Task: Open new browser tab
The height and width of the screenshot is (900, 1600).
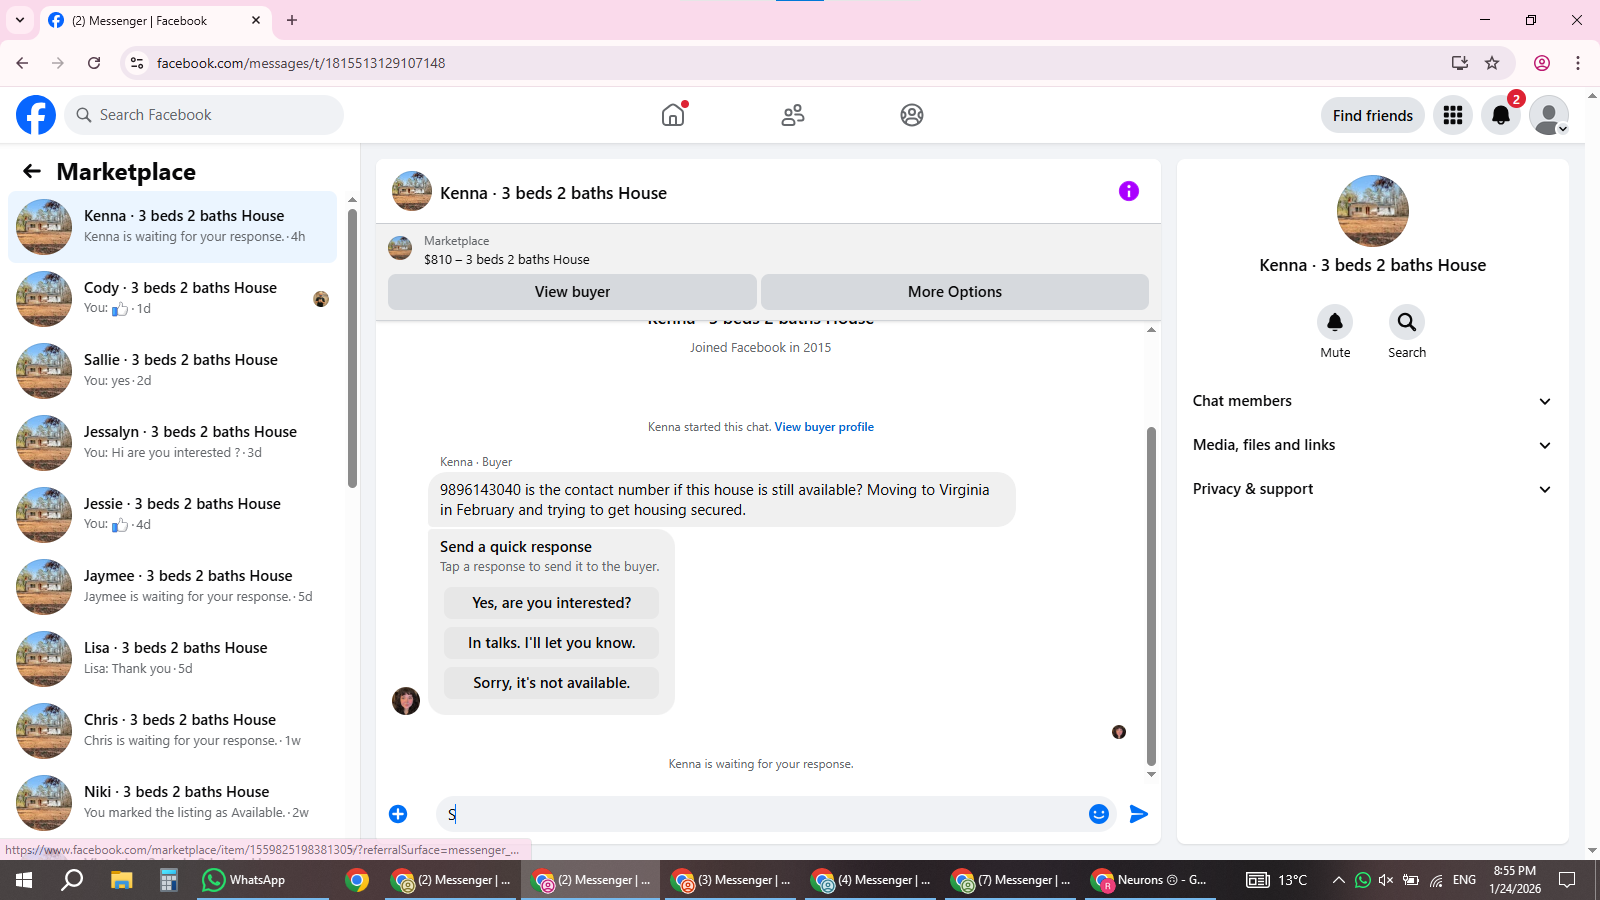Action: [292, 20]
